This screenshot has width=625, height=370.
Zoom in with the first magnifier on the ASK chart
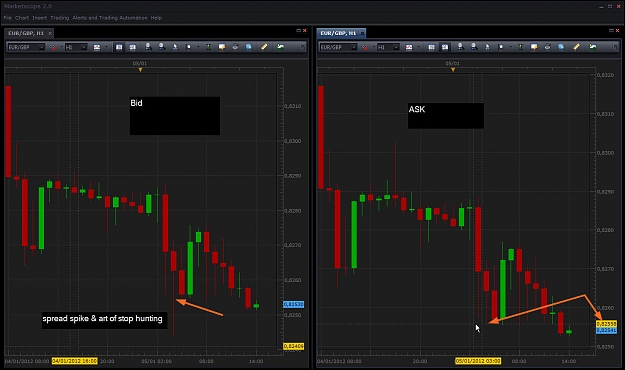coord(461,47)
